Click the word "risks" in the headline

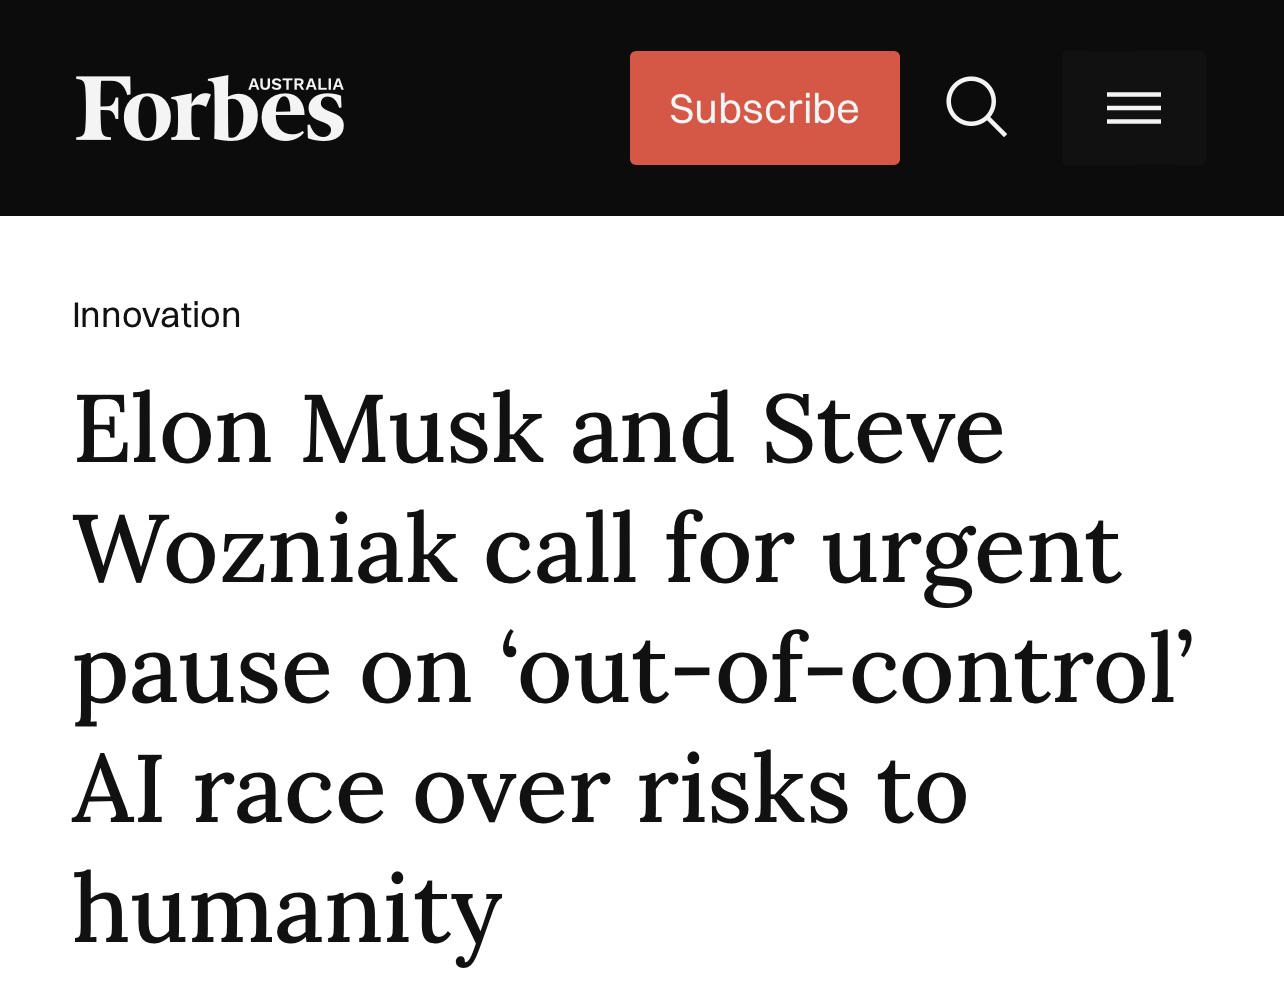(742, 790)
